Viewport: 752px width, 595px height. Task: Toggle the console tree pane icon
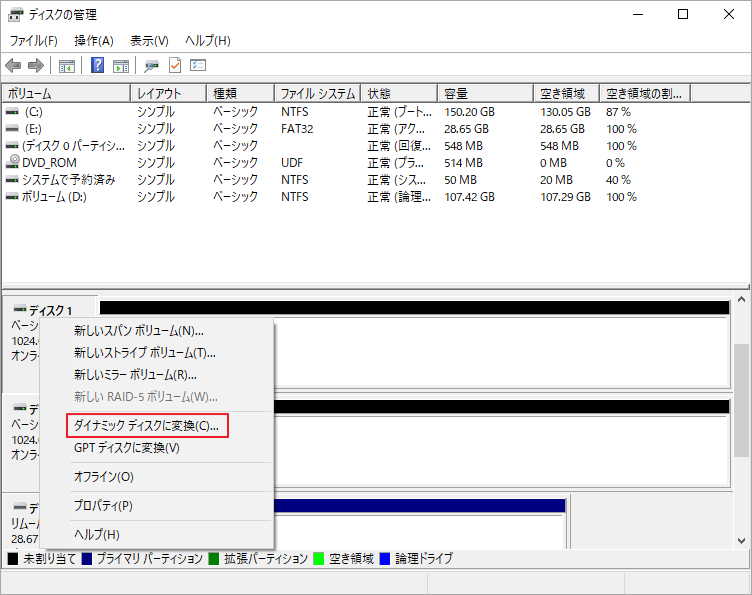pyautogui.click(x=67, y=66)
